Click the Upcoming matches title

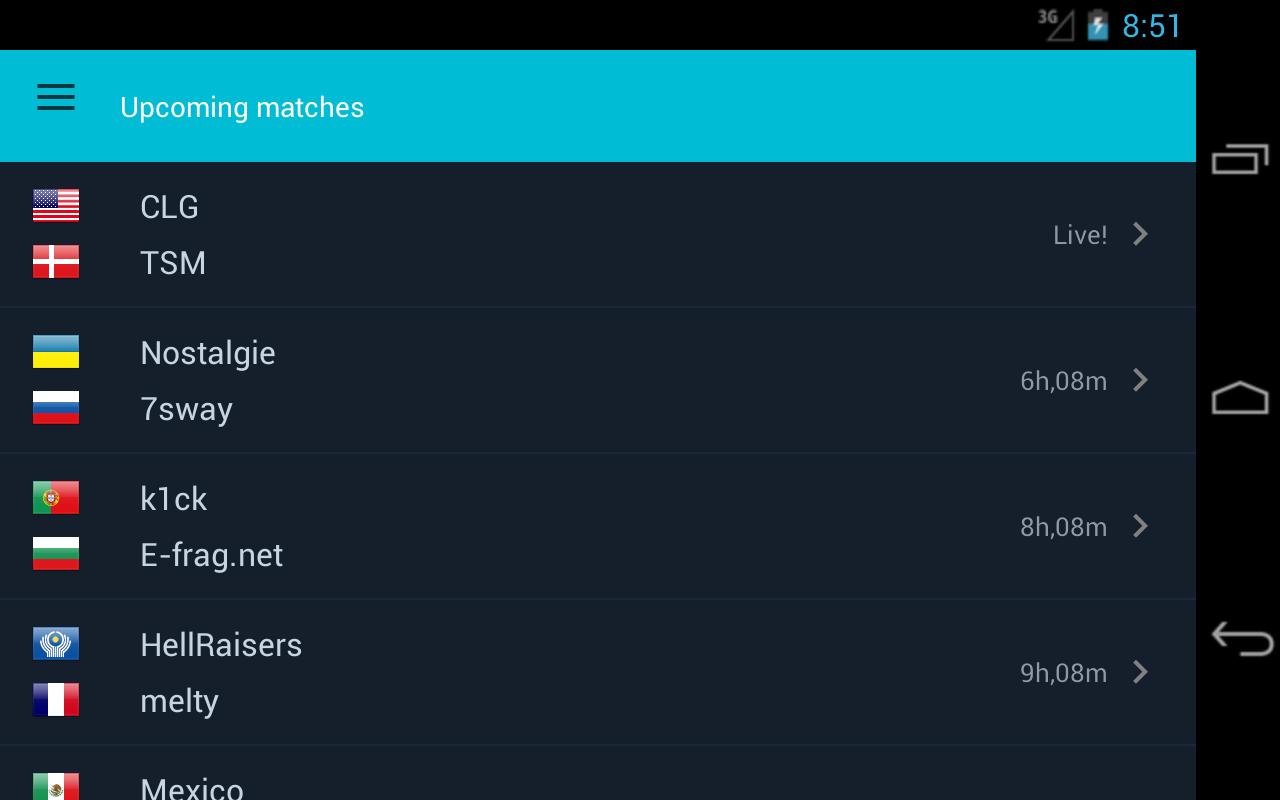[x=242, y=107]
